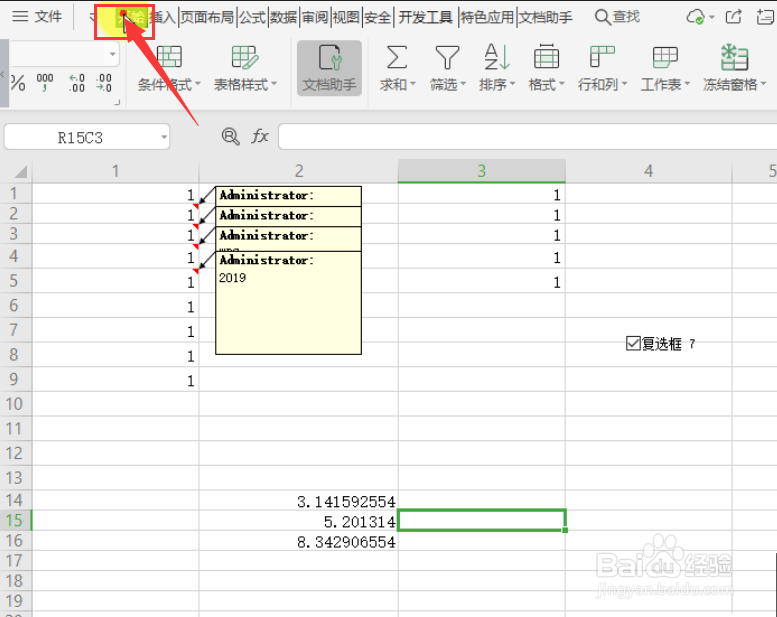Click cell containing 5.201314
The height and width of the screenshot is (617, 777).
coord(299,521)
